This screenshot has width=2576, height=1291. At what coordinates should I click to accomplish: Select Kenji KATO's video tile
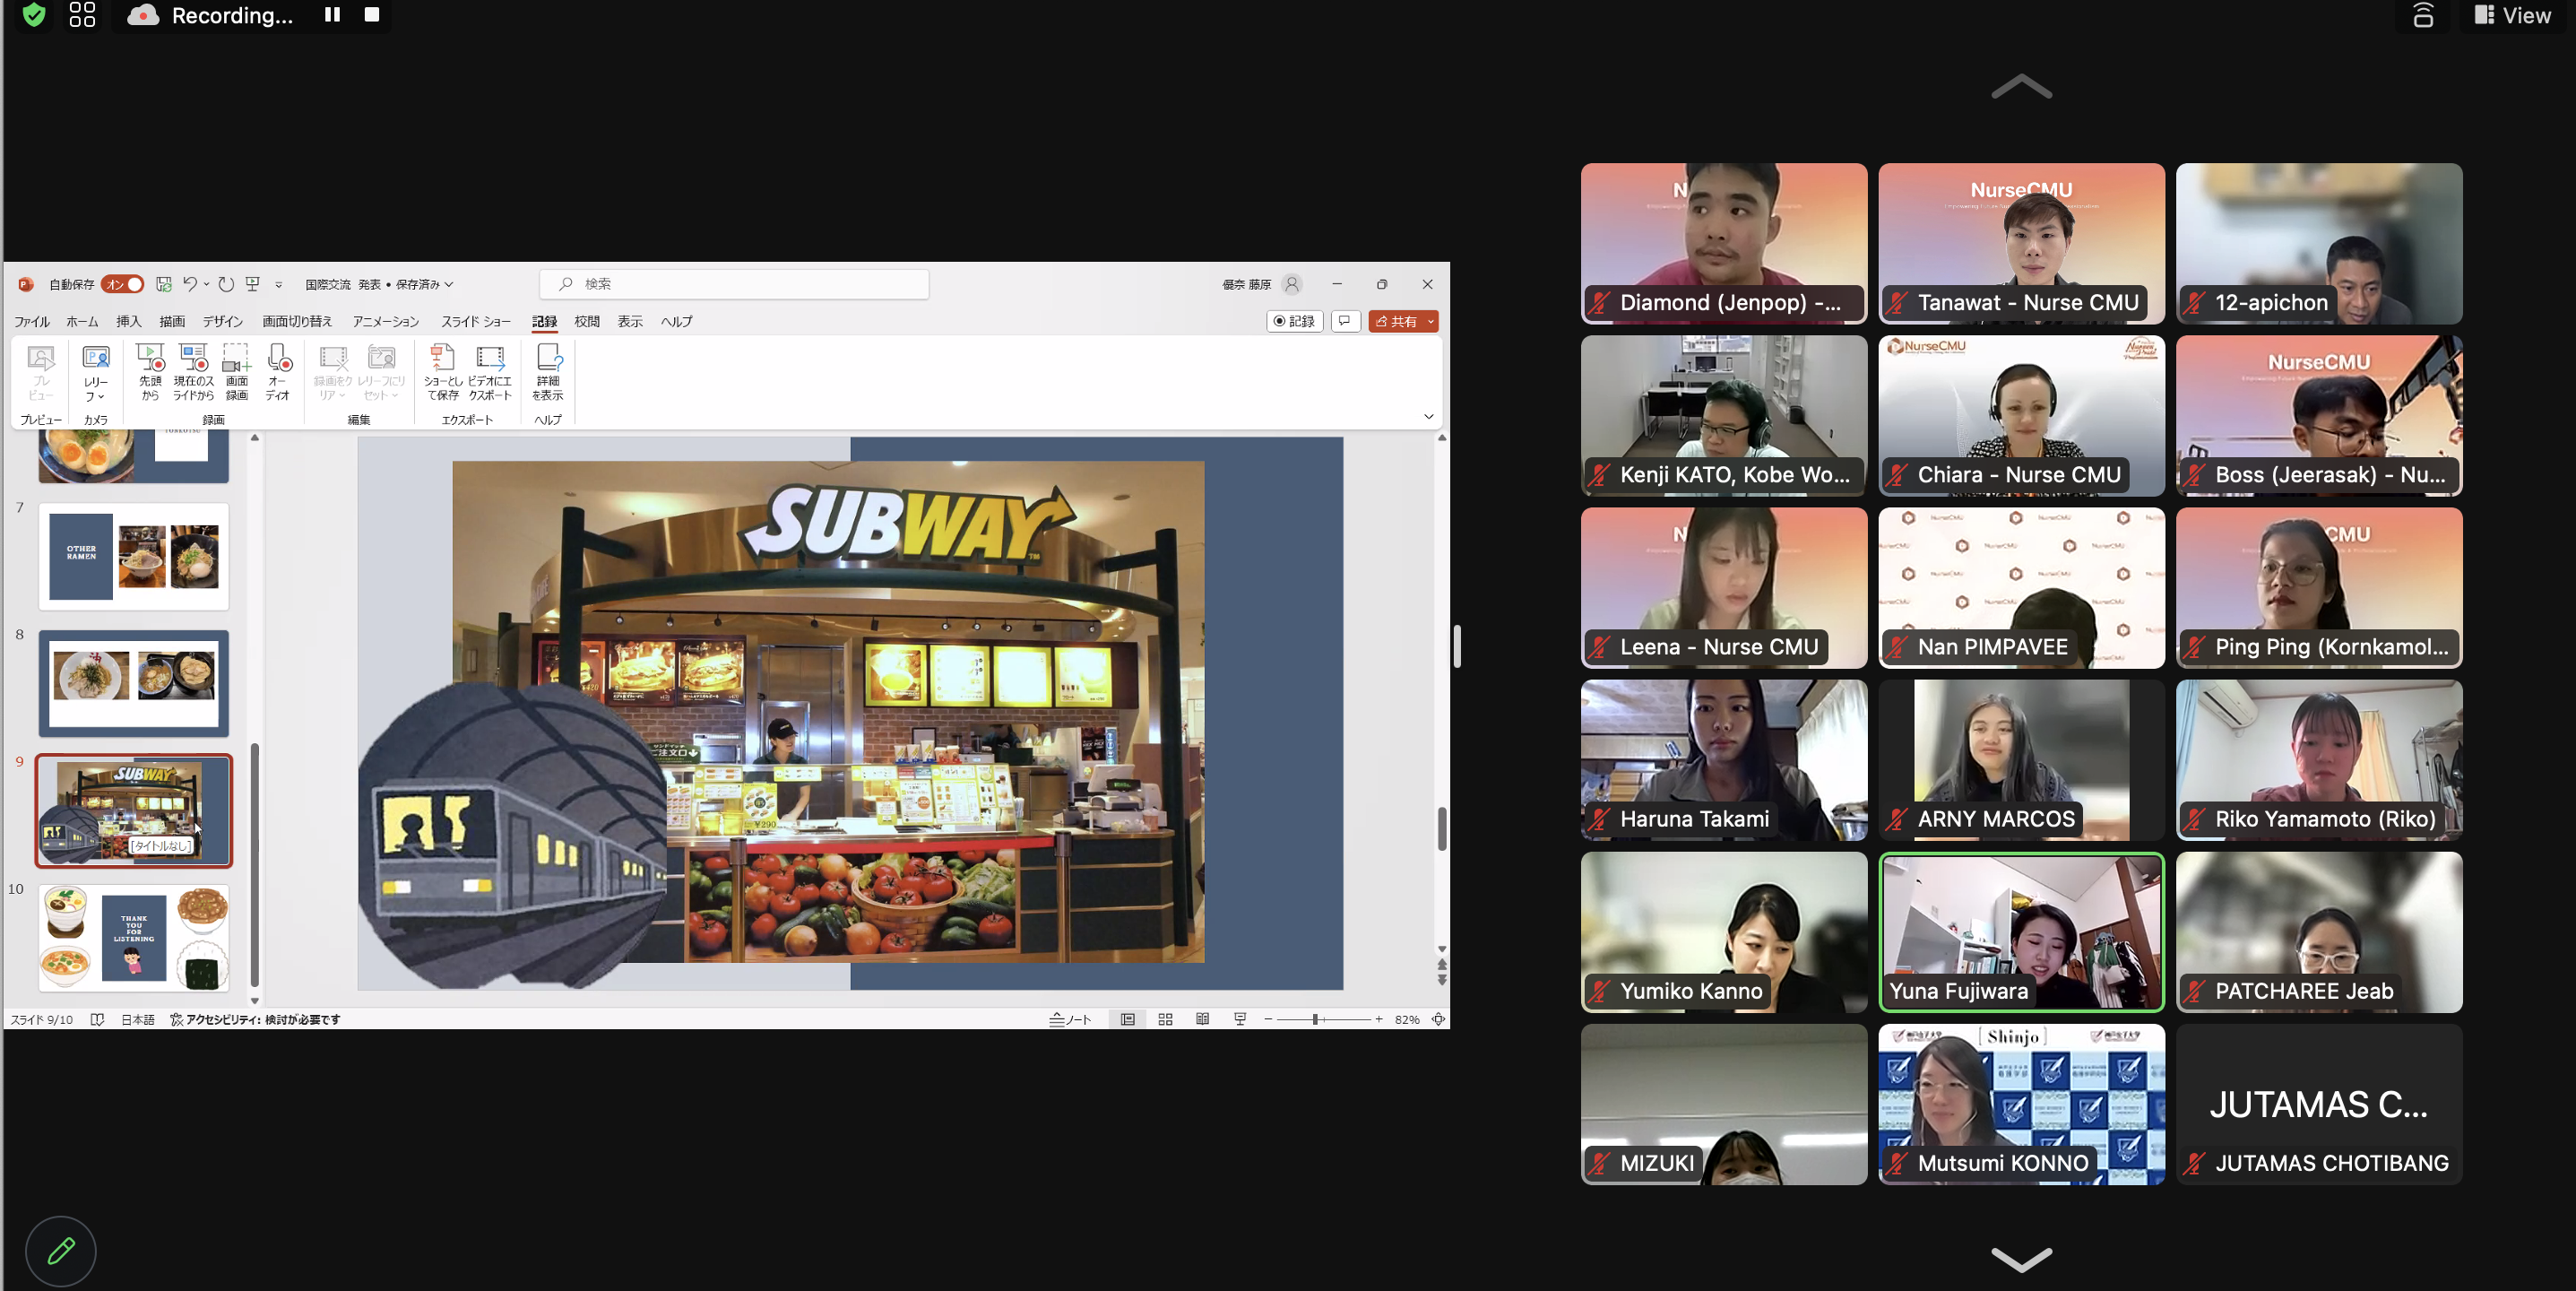[1723, 415]
